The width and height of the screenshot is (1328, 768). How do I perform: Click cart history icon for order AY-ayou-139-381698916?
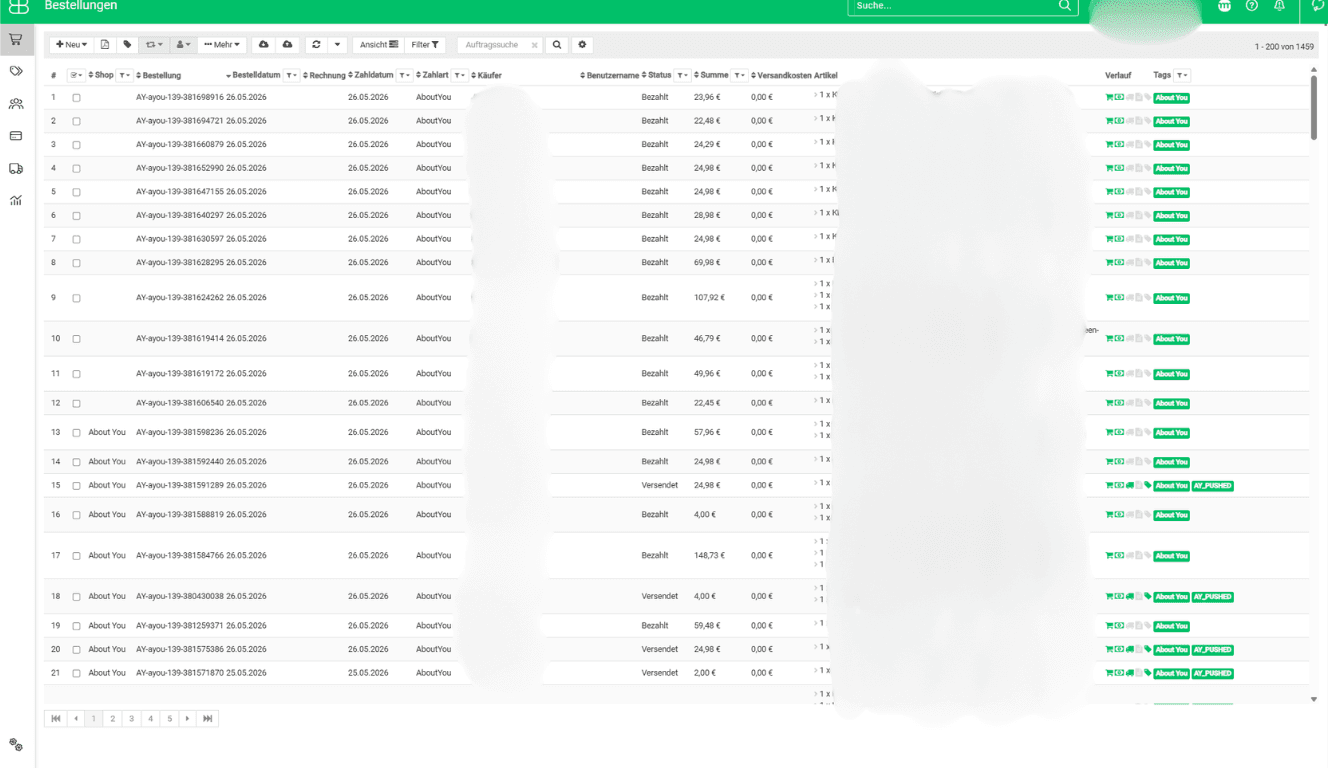point(1109,98)
